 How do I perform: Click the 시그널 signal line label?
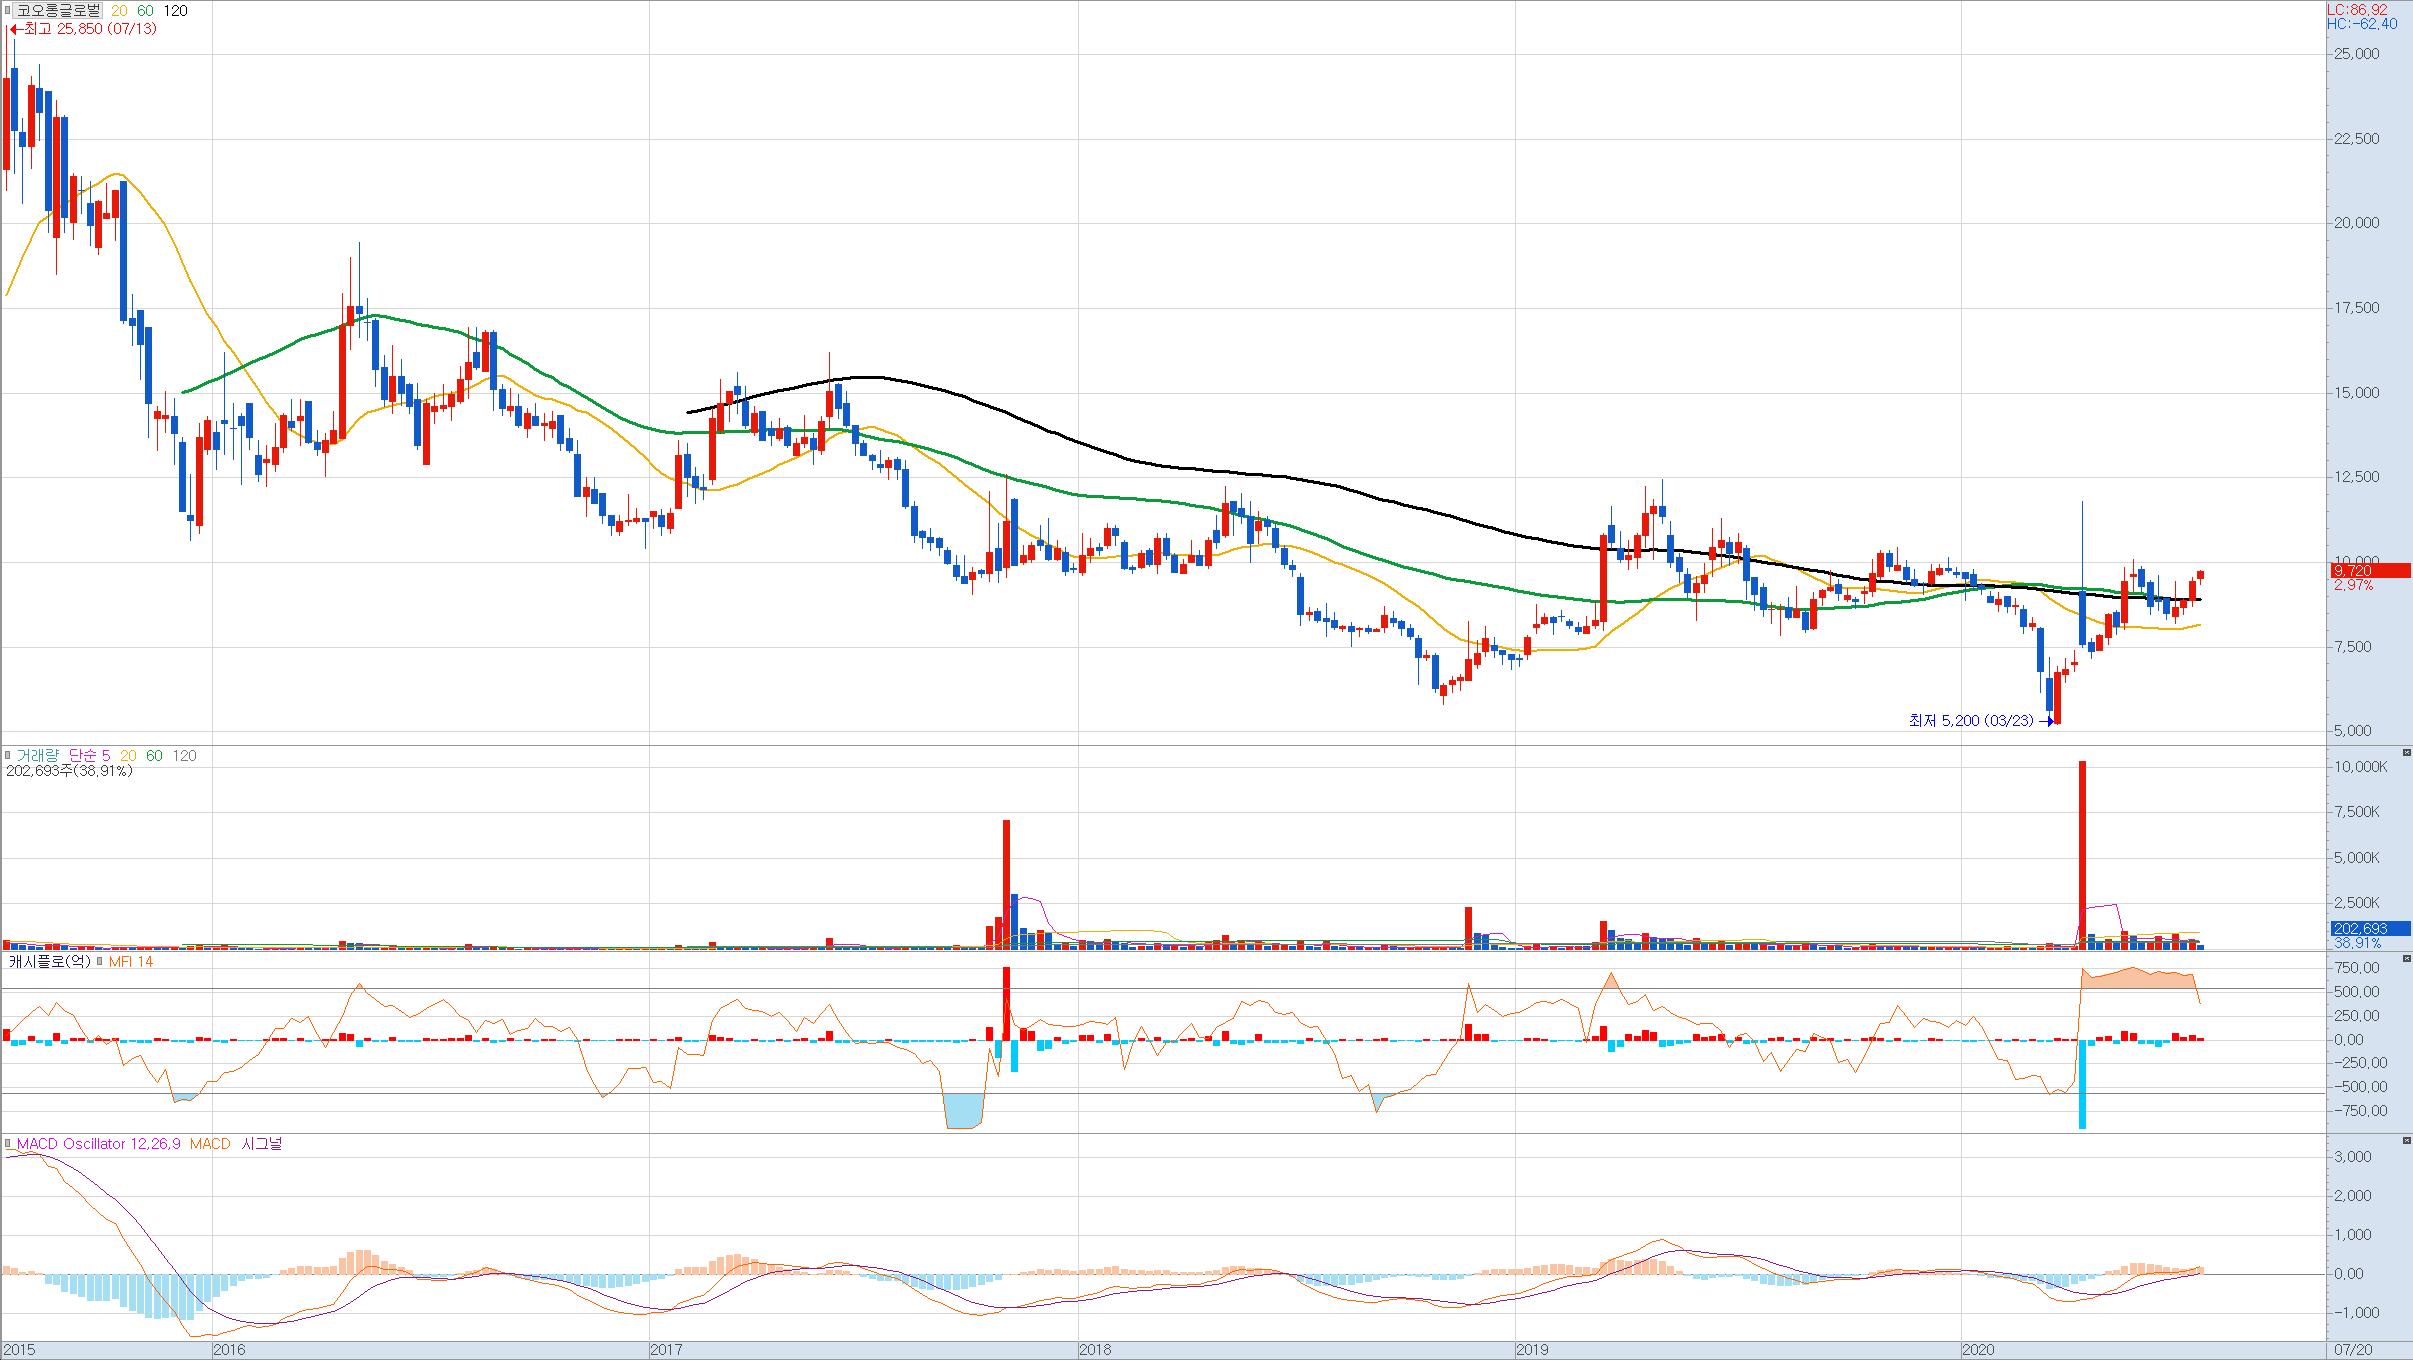tap(262, 1144)
